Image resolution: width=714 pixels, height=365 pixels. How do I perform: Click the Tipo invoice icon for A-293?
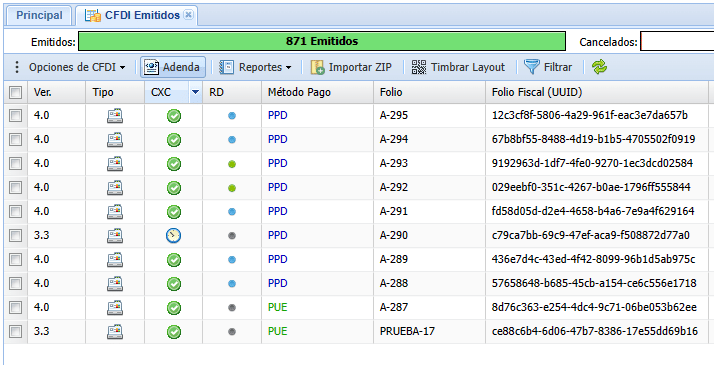click(x=115, y=163)
